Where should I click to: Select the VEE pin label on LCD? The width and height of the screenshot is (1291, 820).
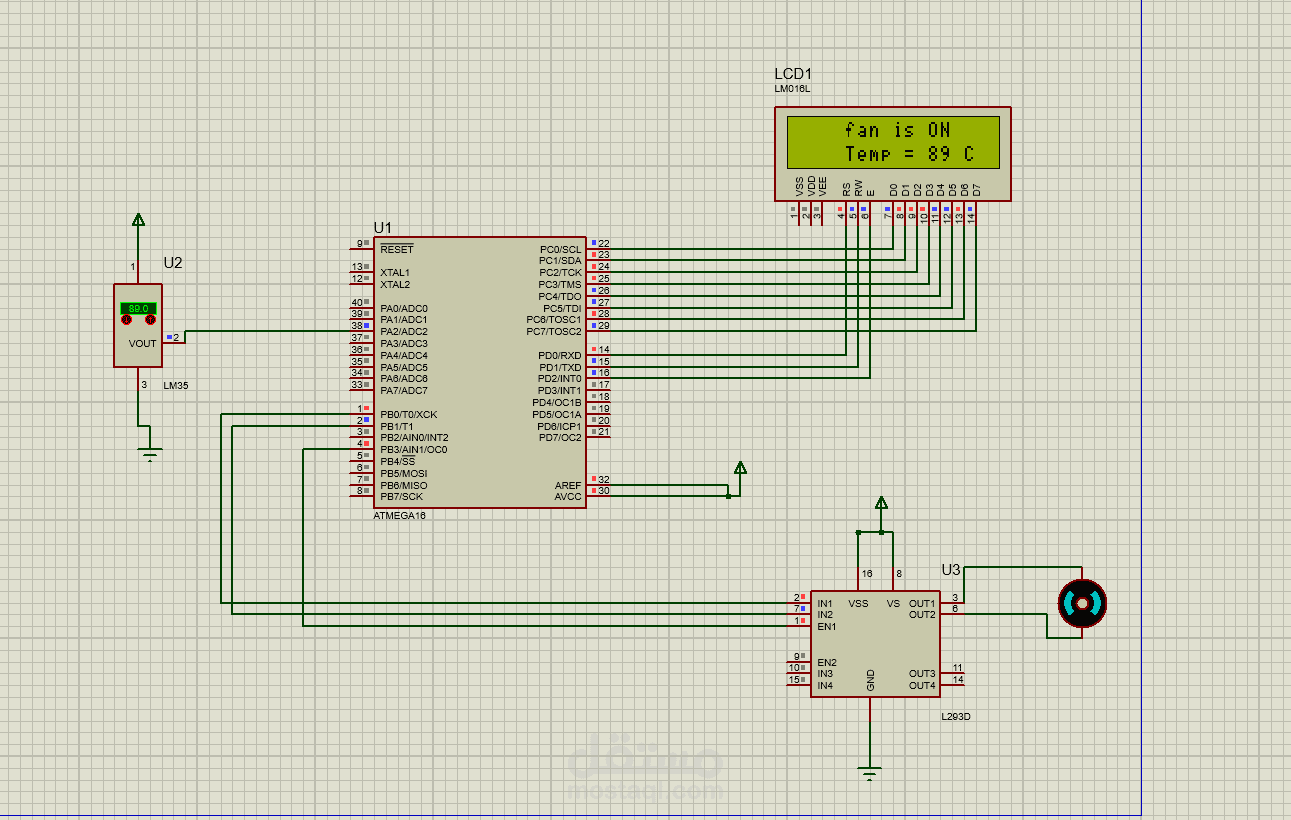click(x=823, y=186)
